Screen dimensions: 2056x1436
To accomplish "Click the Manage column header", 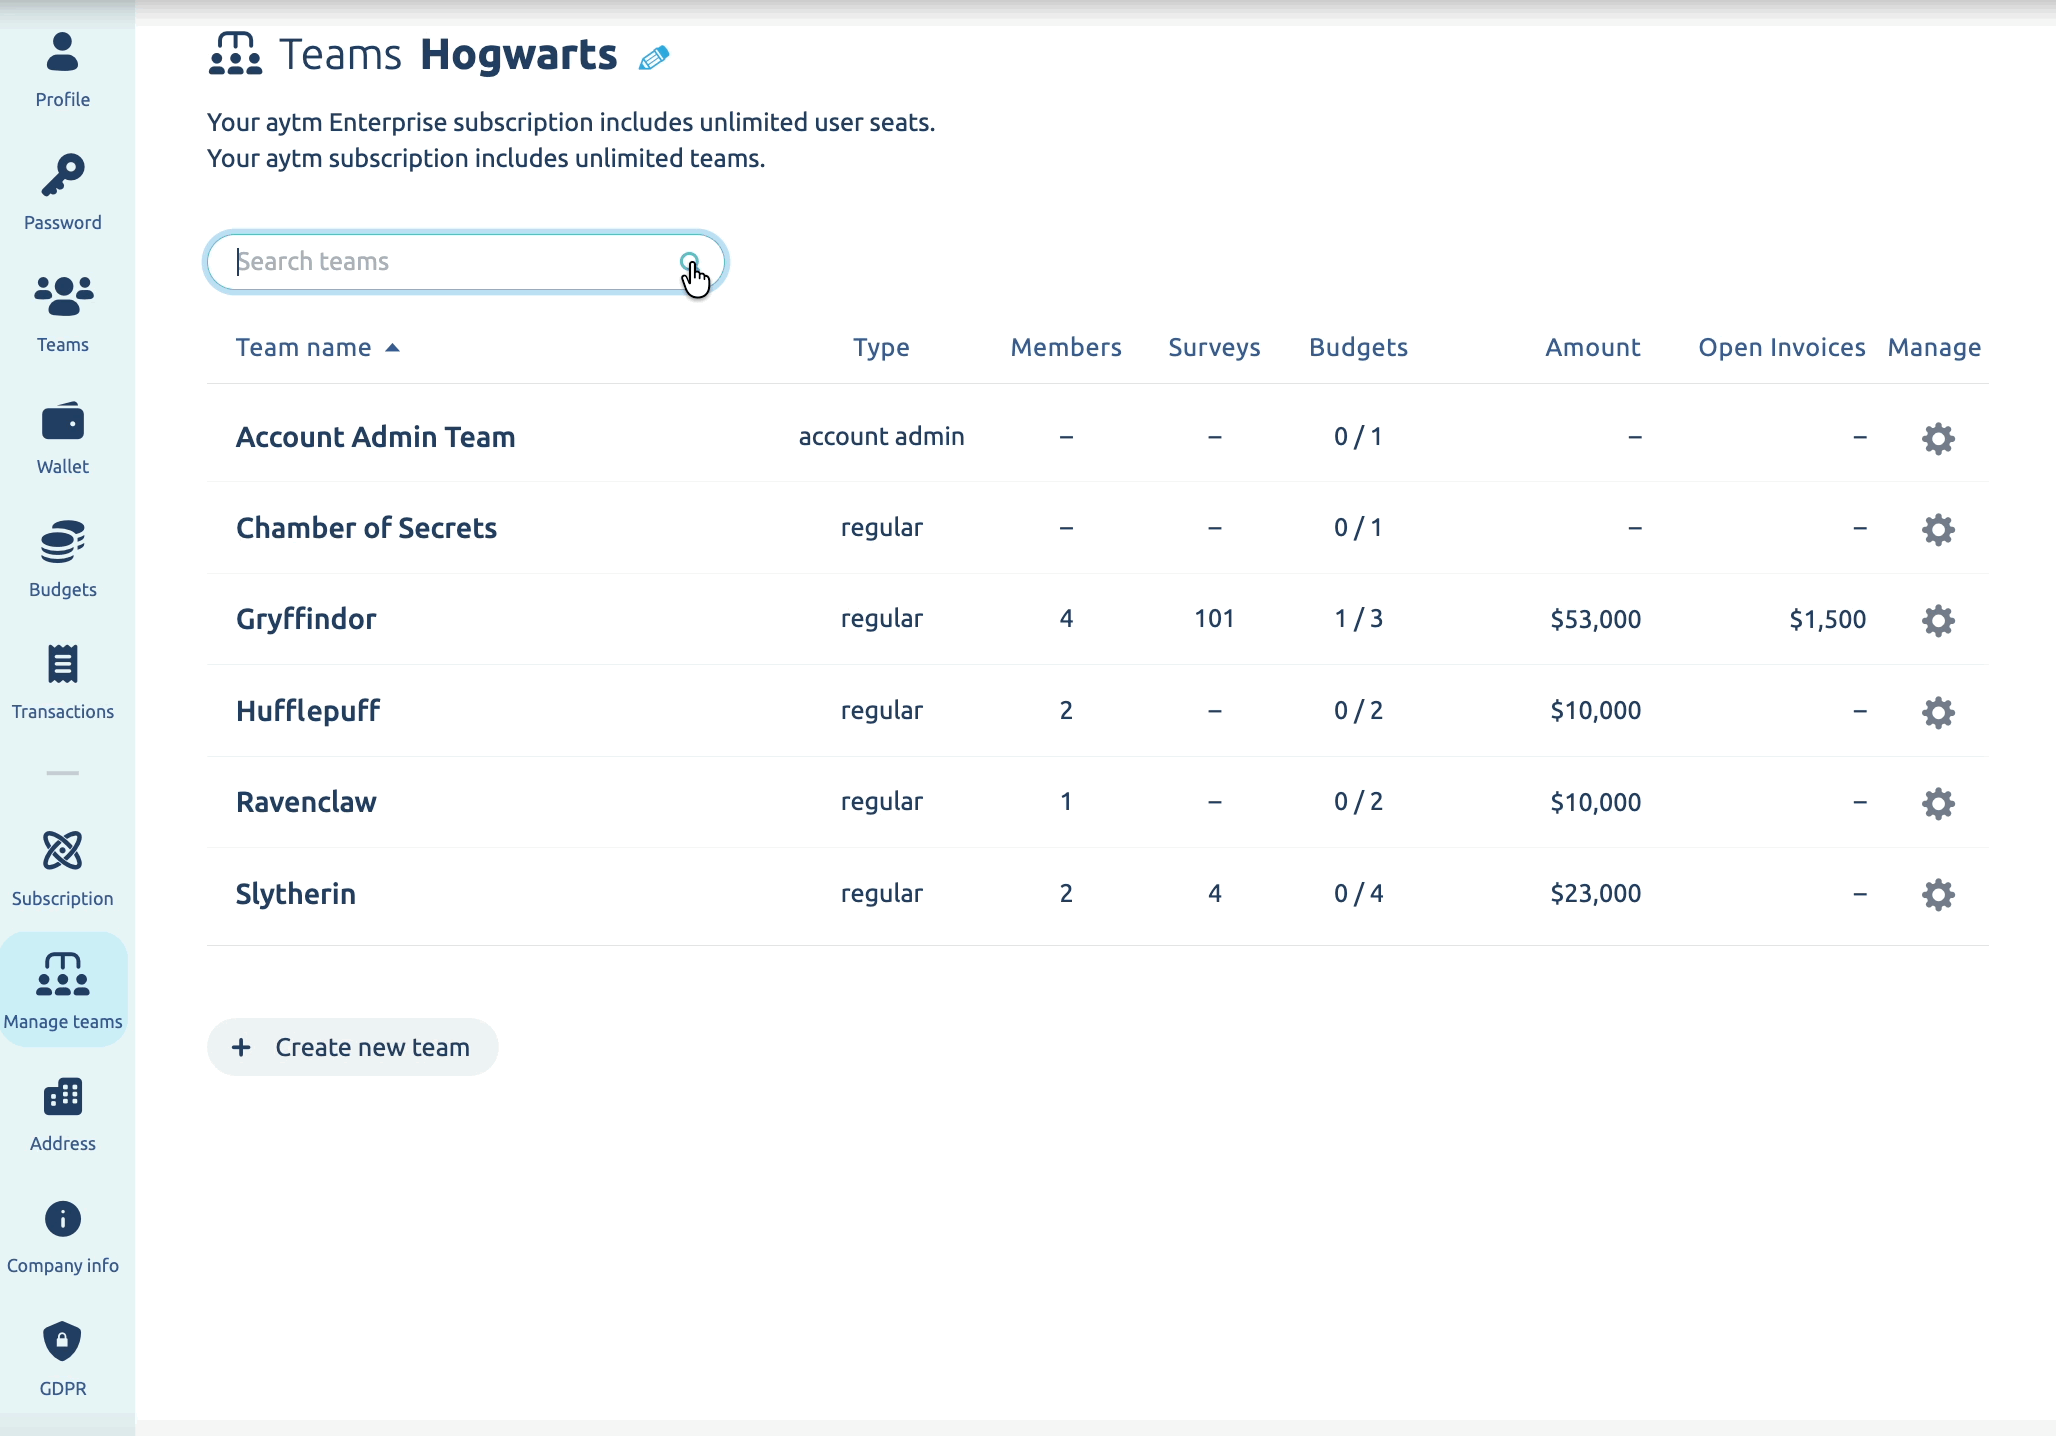I will click(x=1934, y=348).
